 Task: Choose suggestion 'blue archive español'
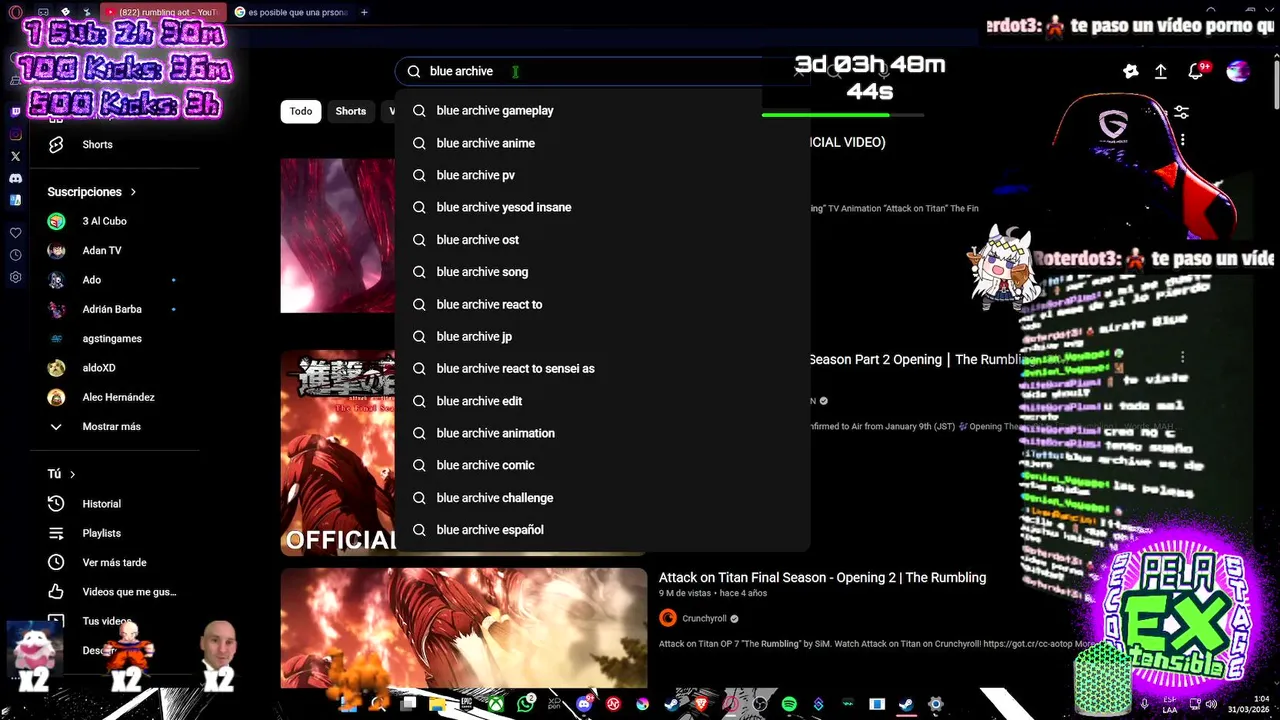pyautogui.click(x=602, y=530)
